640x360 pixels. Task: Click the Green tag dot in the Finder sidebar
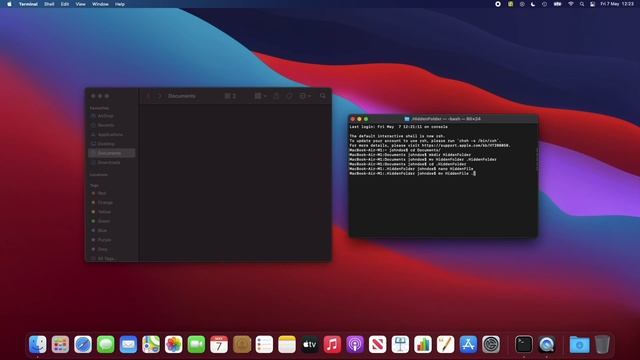(93, 221)
